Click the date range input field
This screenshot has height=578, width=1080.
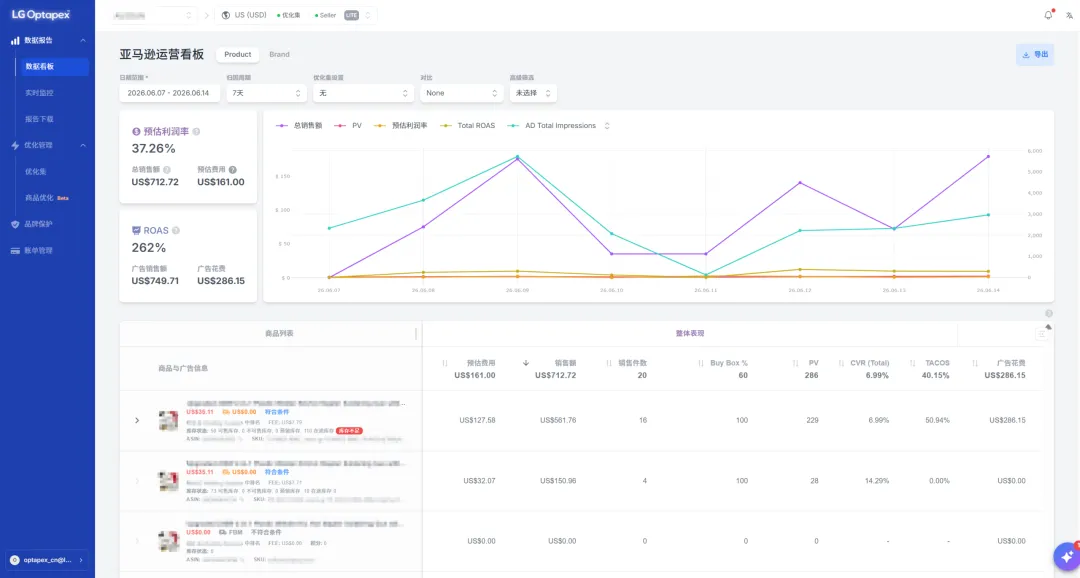point(169,93)
